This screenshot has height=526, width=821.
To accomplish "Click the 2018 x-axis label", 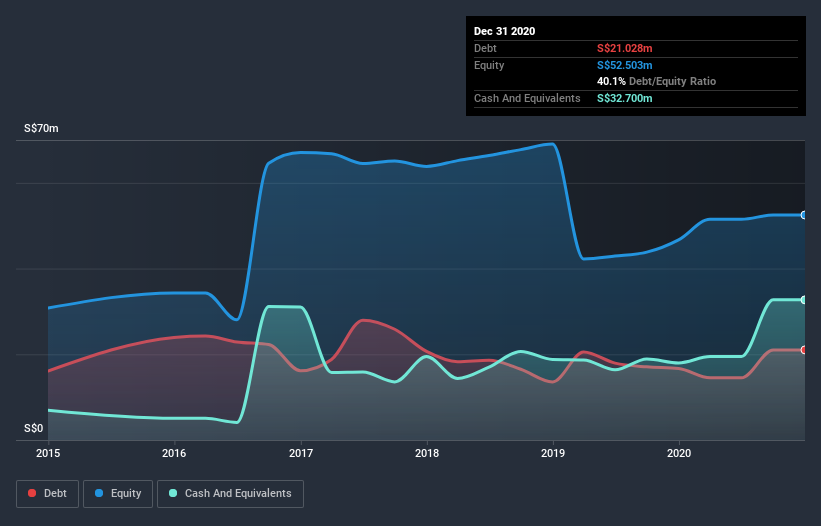I will [427, 453].
